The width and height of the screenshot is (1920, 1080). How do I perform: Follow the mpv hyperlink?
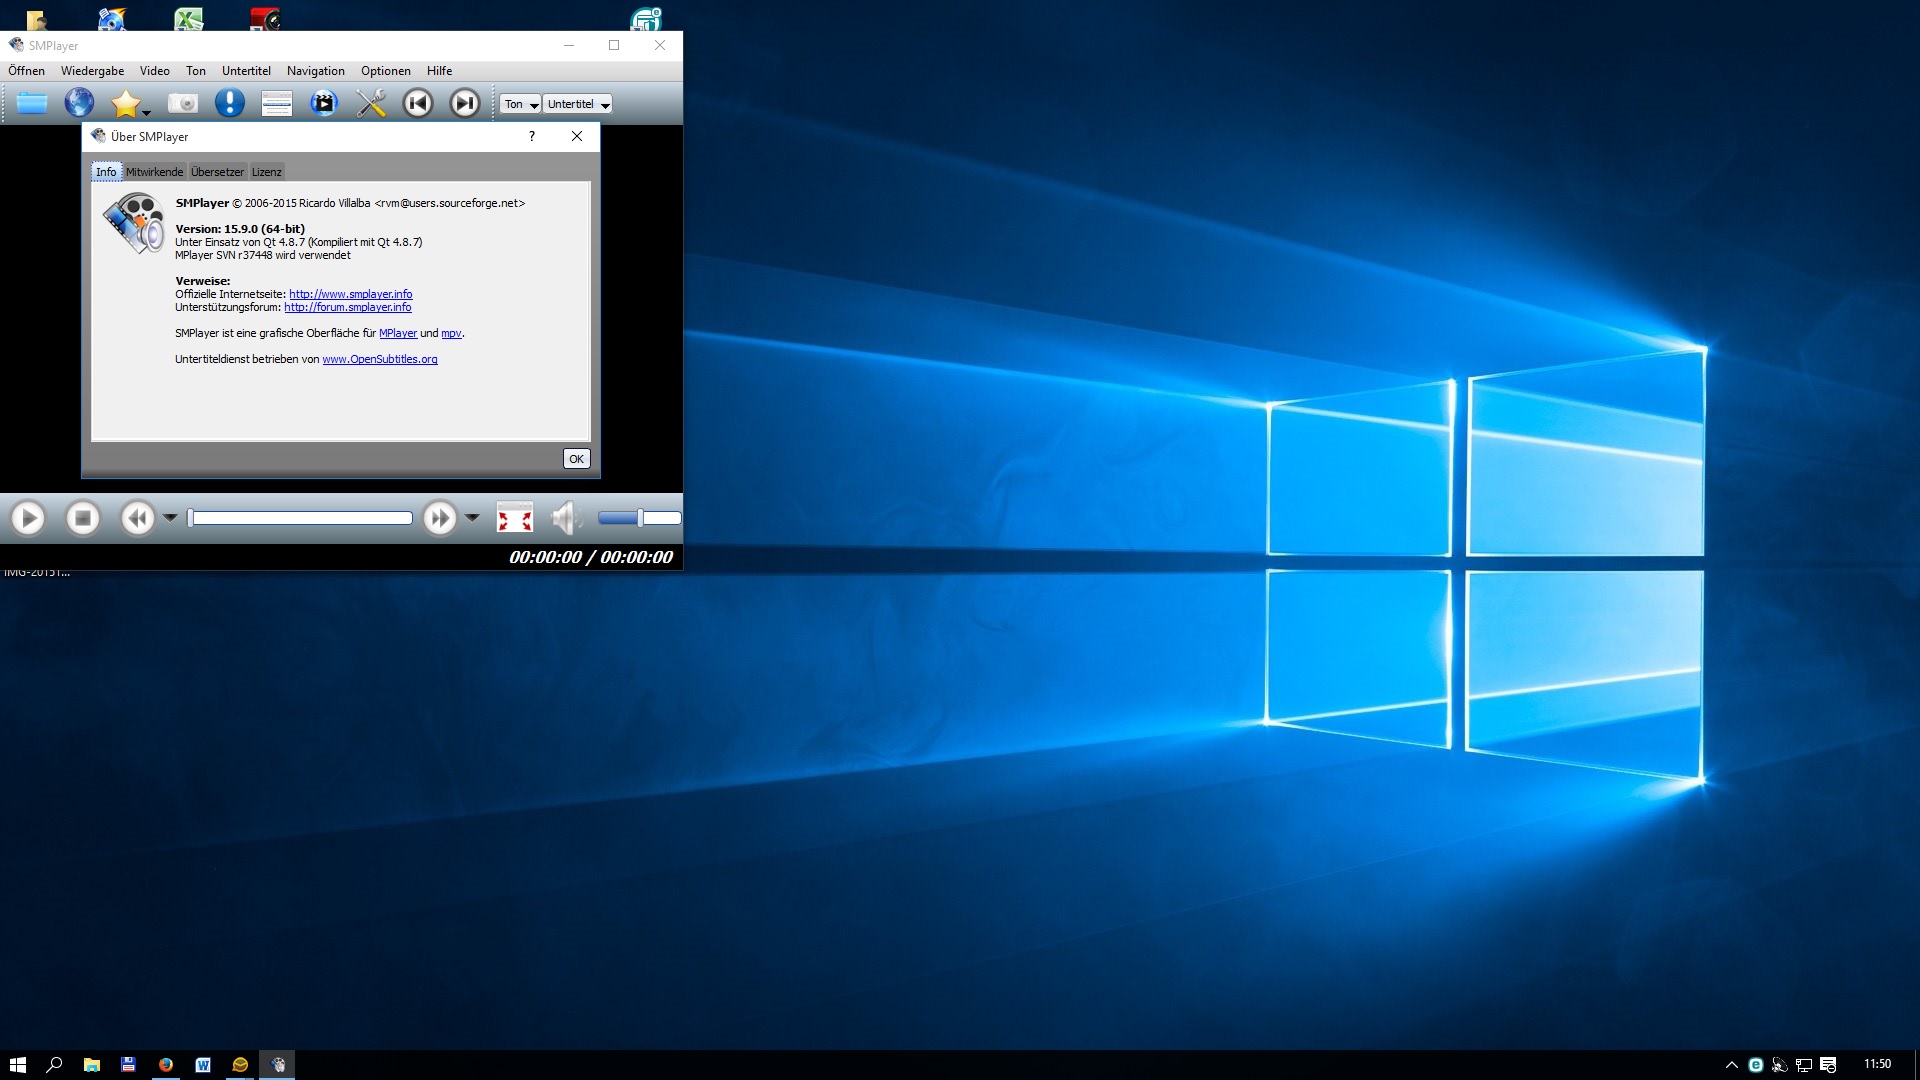pos(451,333)
